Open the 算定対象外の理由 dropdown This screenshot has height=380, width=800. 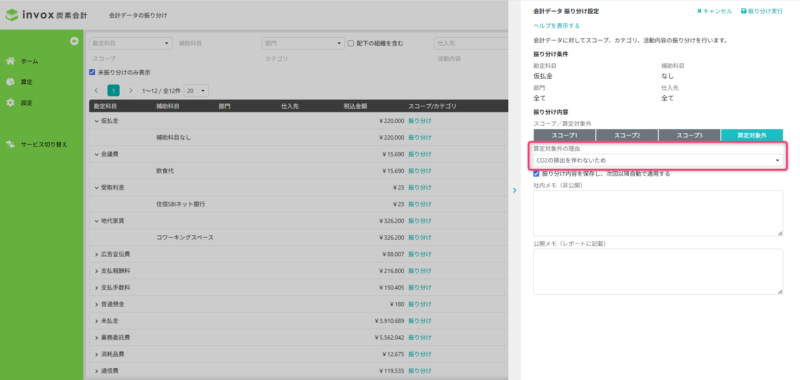coord(658,160)
